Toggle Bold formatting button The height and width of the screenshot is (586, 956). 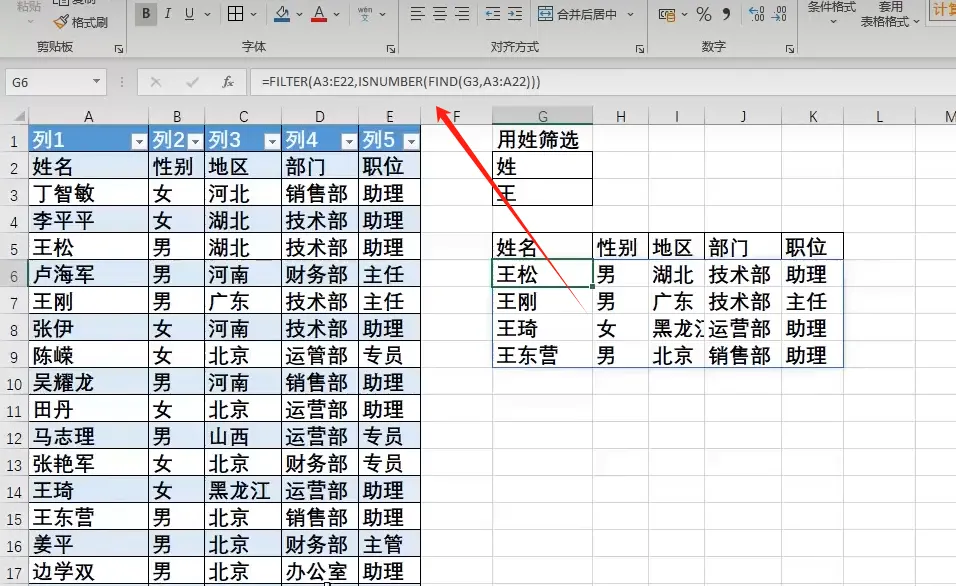(x=146, y=13)
